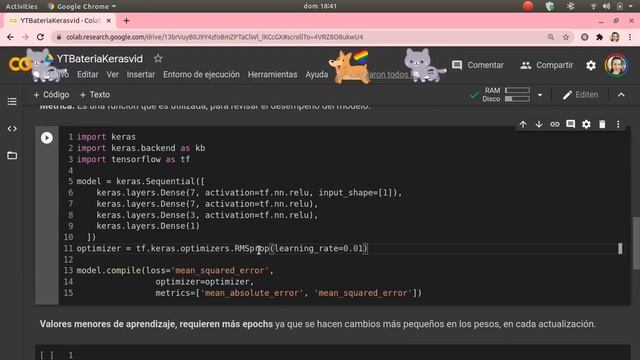This screenshot has width=640, height=360.
Task: Collapse the header with the chevron
Action: 621,95
